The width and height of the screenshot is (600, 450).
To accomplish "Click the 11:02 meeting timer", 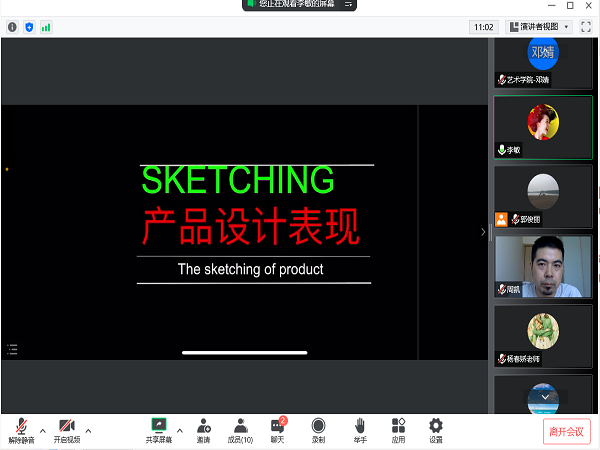I will pos(484,27).
